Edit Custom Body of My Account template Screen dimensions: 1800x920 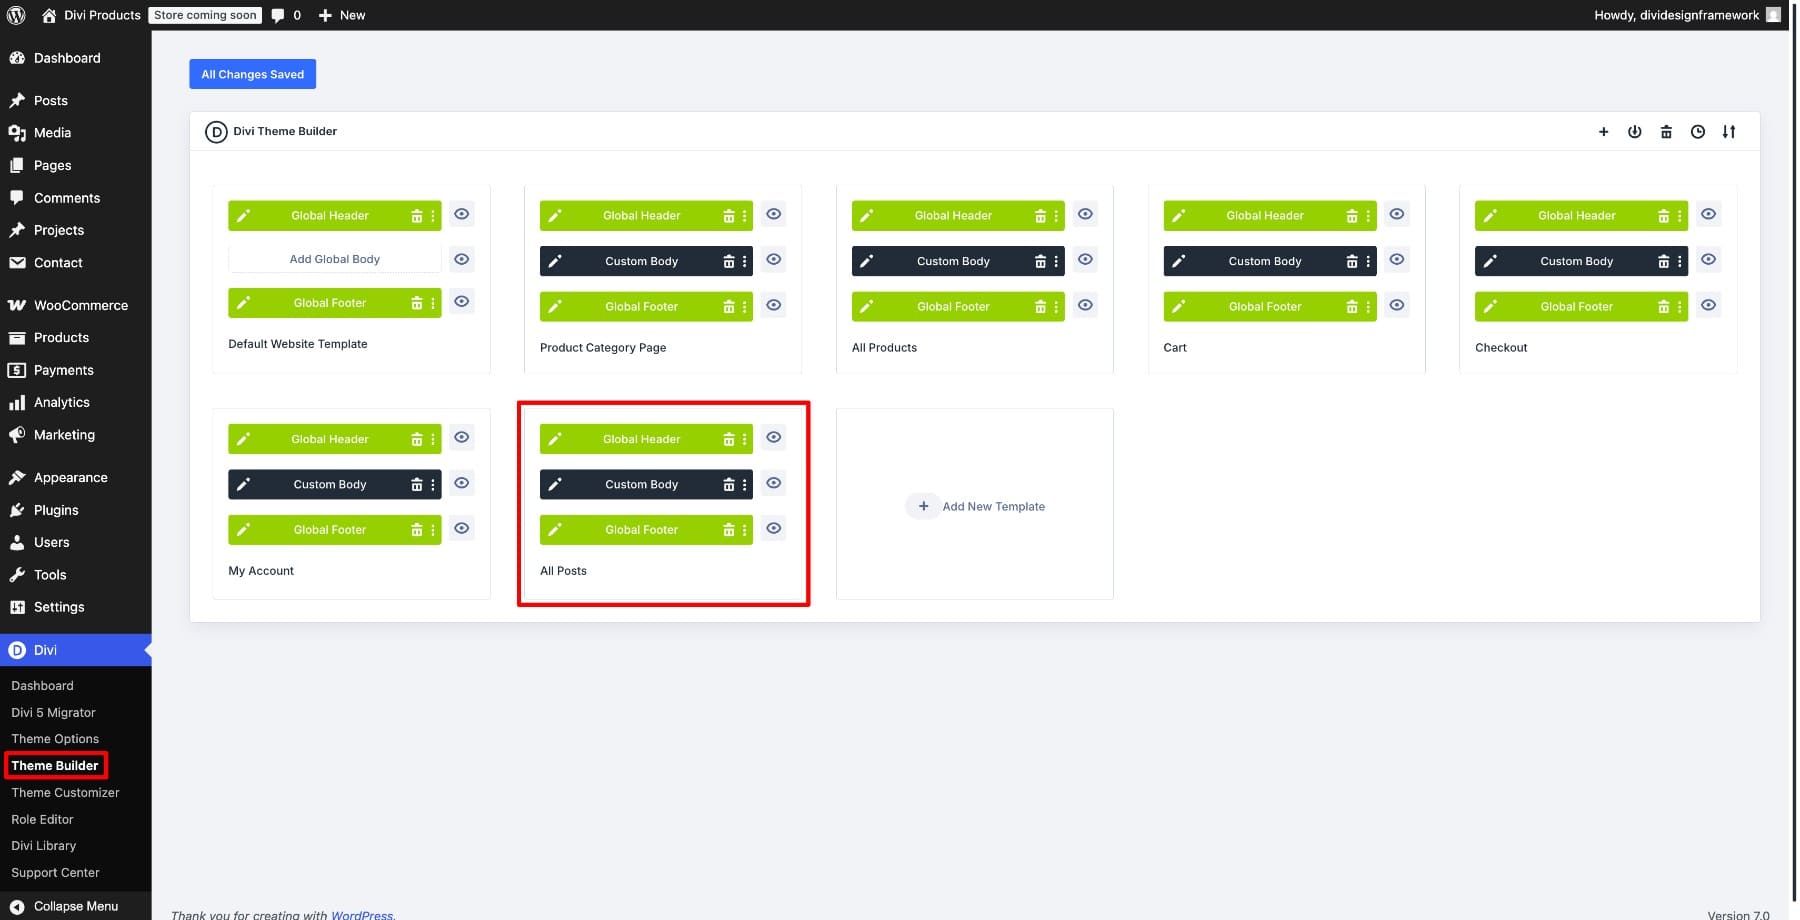(244, 485)
